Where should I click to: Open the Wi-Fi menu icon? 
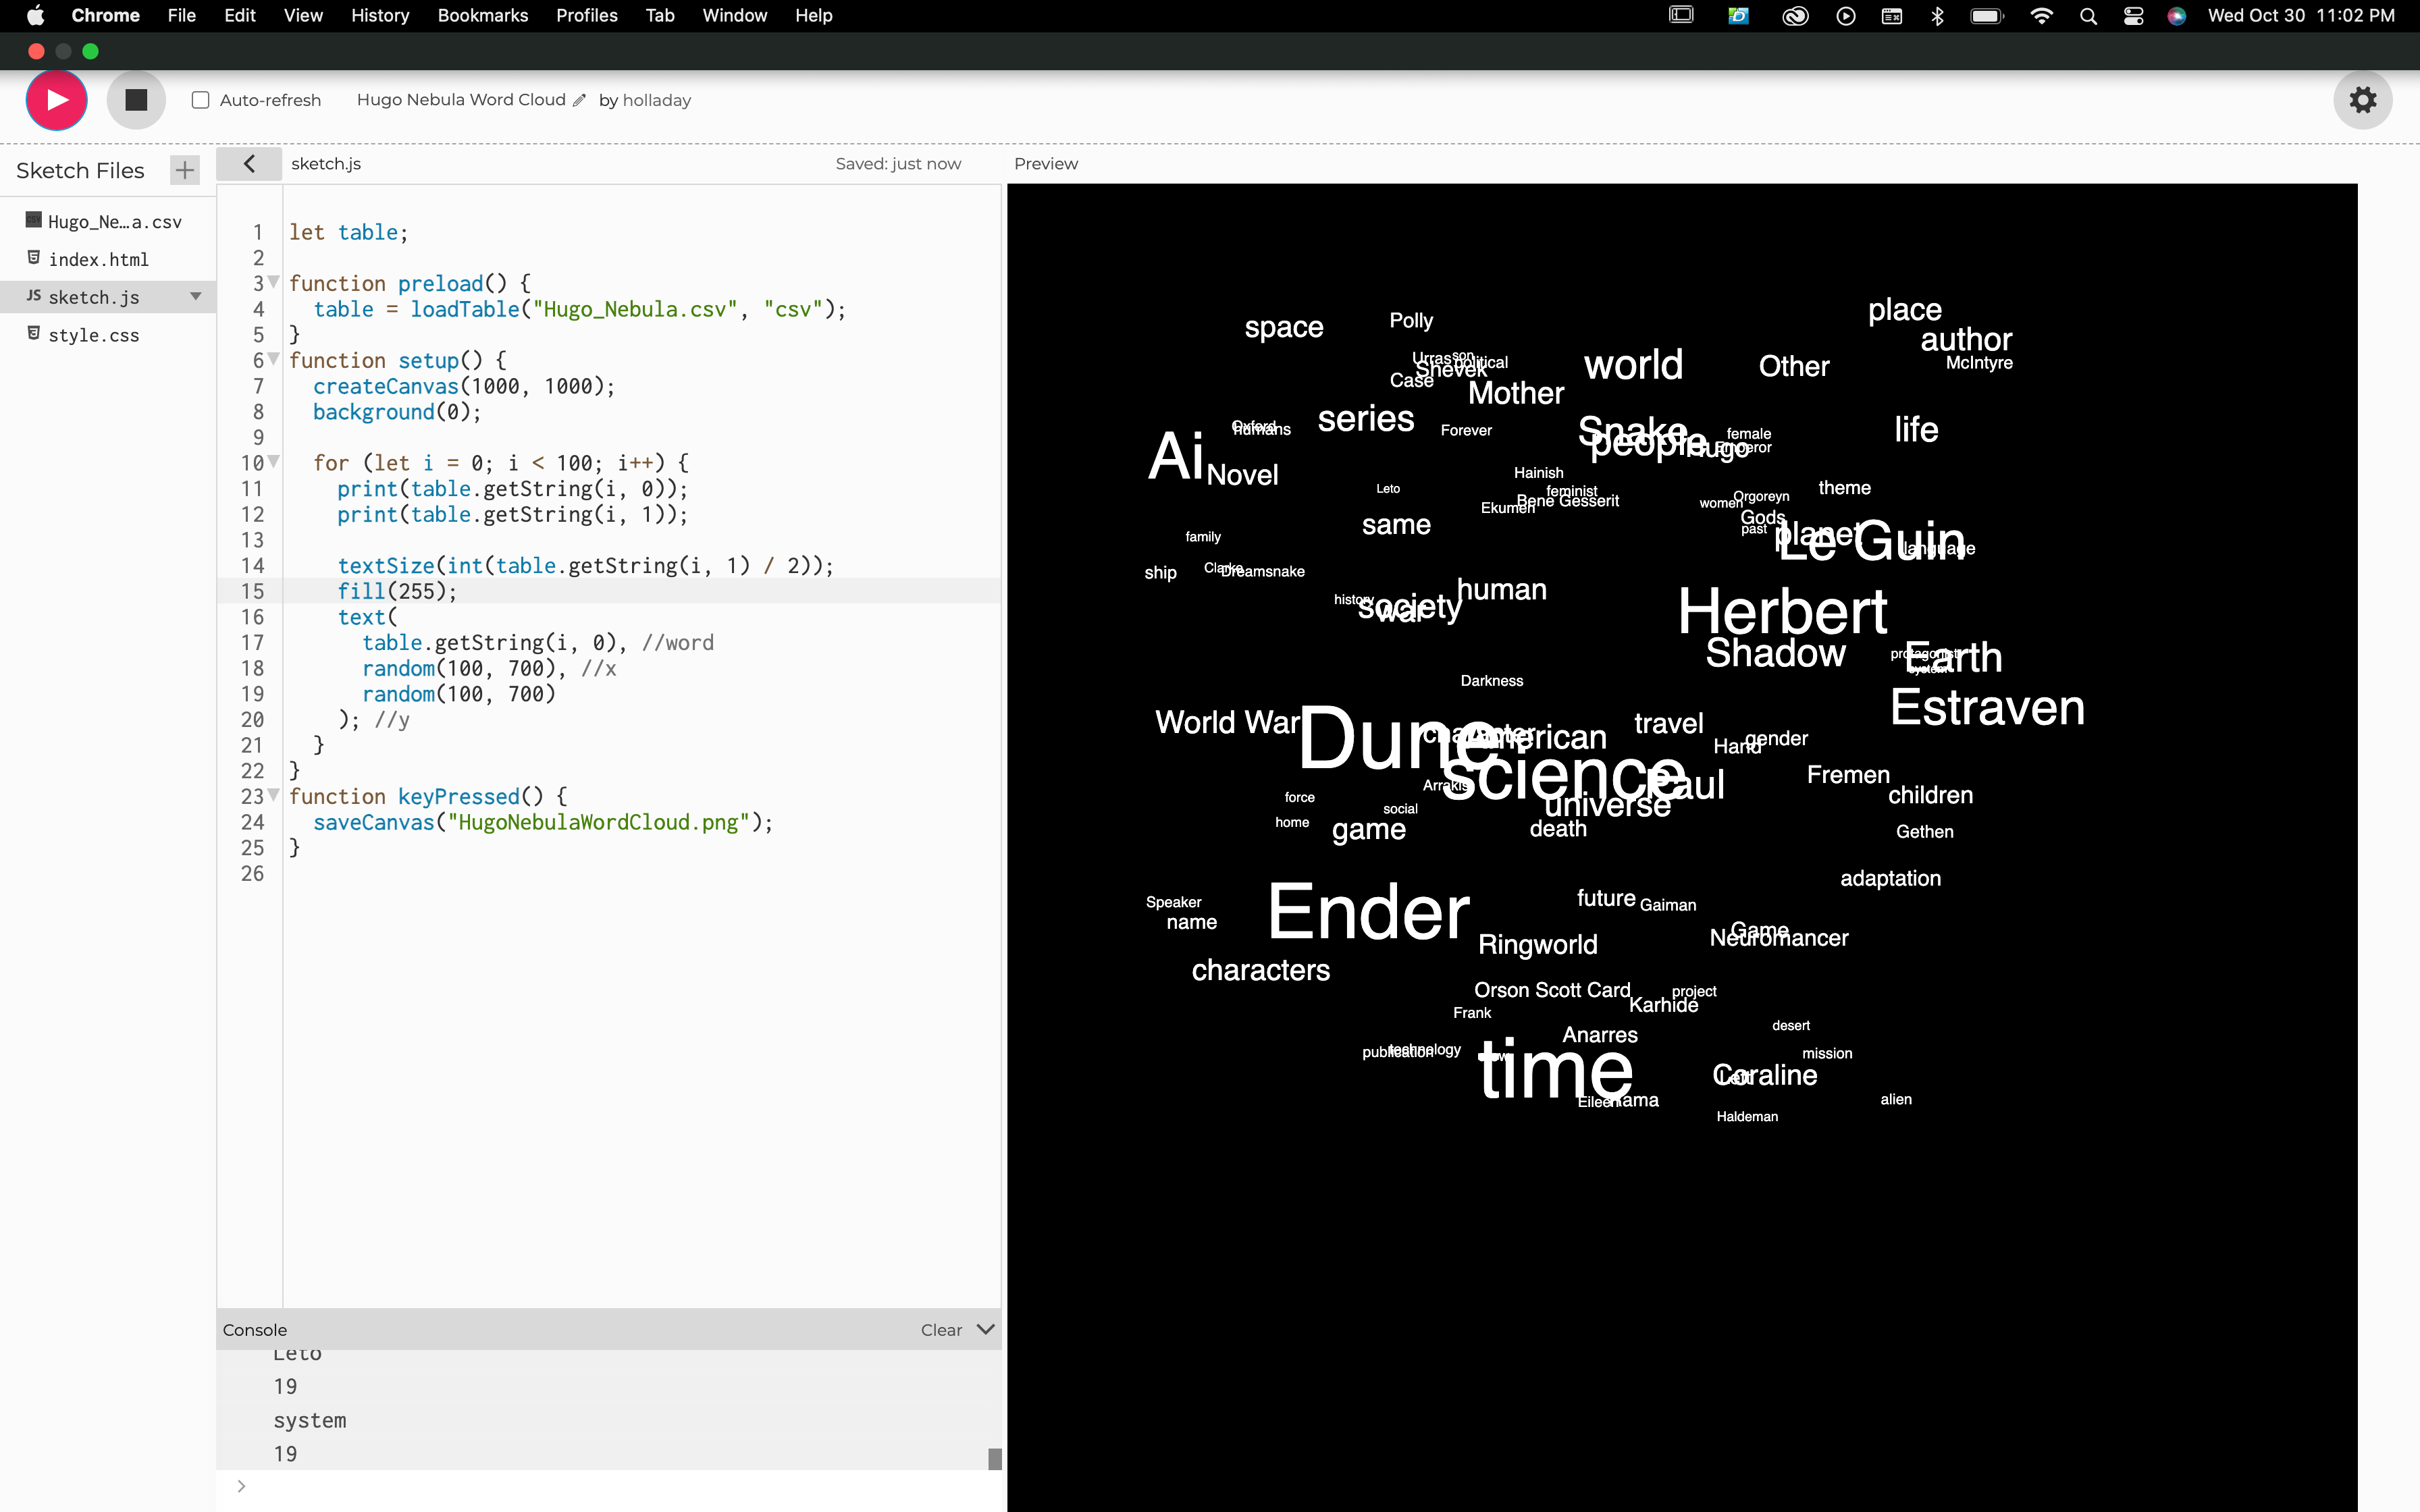coord(2041,16)
